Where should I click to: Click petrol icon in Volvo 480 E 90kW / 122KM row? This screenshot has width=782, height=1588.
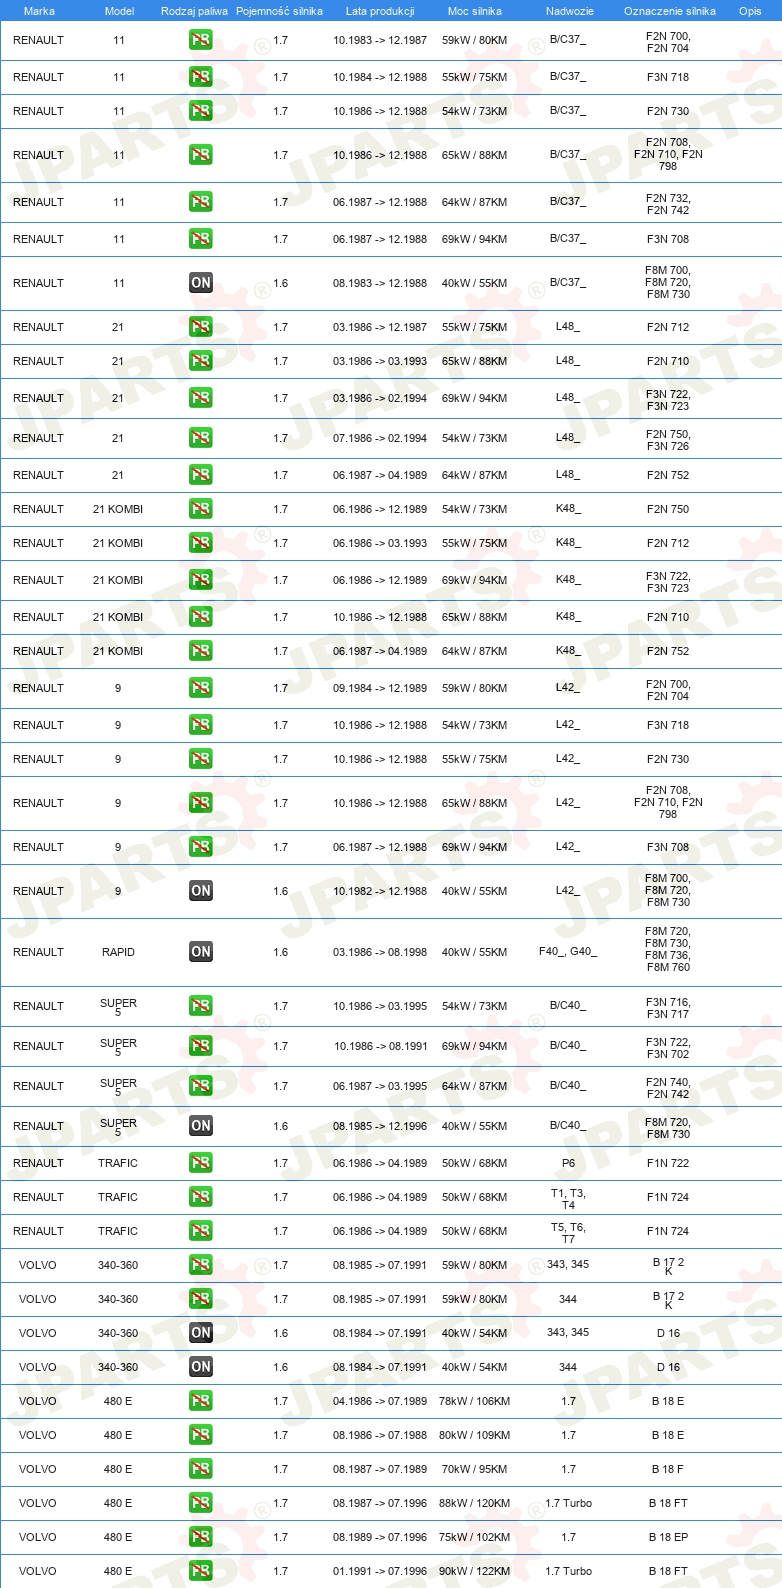click(201, 1571)
